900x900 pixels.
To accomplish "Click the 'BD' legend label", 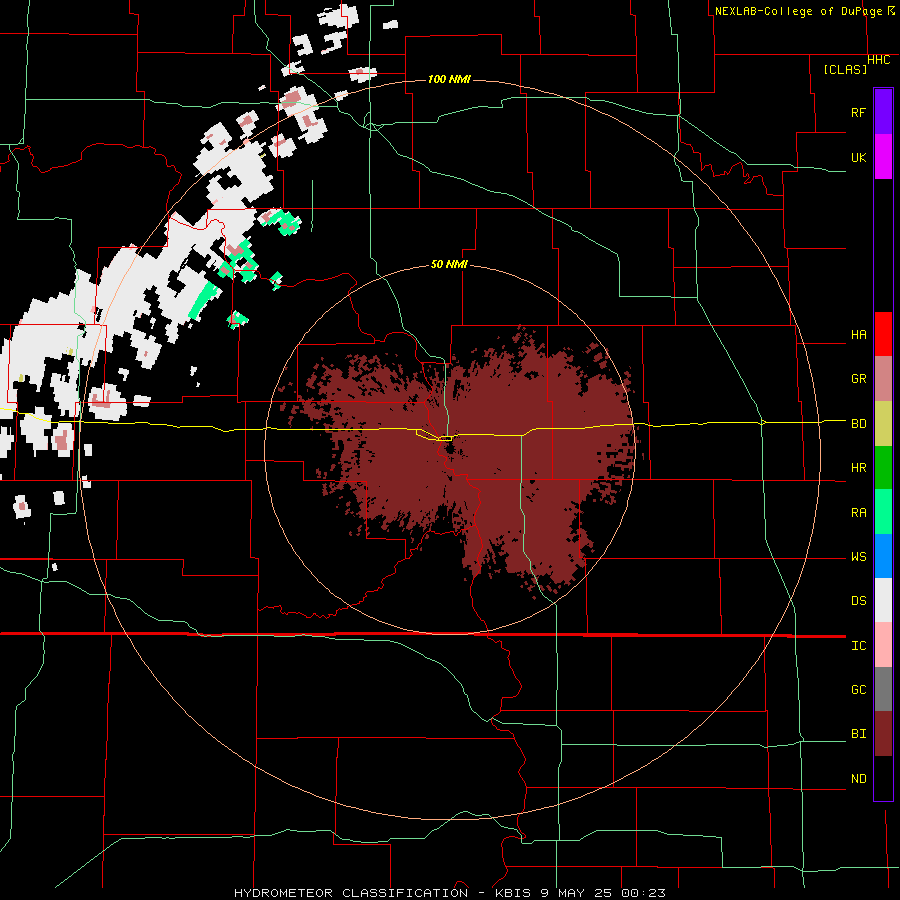I will pos(859,424).
